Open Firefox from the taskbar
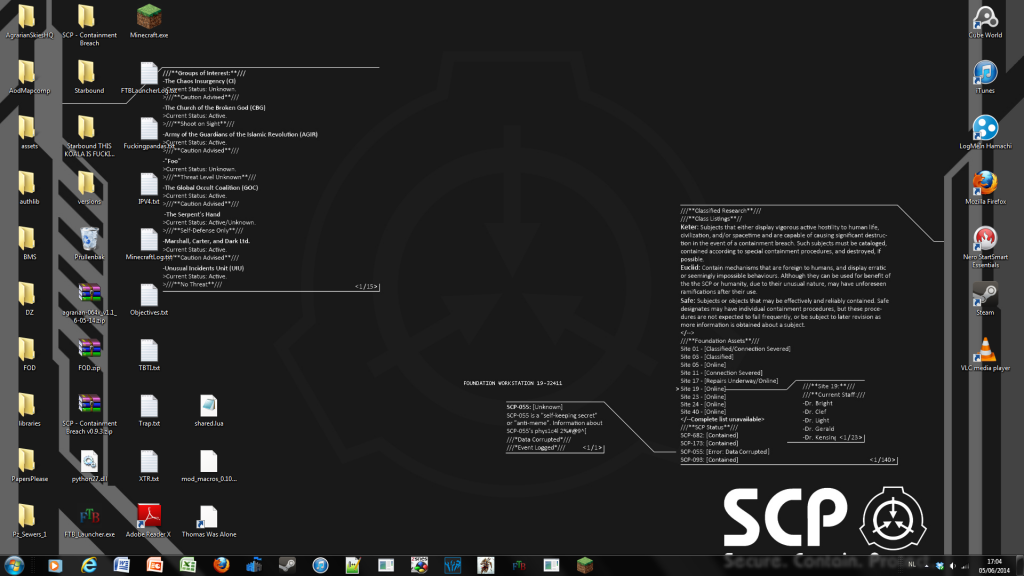The image size is (1024, 576). [221, 566]
